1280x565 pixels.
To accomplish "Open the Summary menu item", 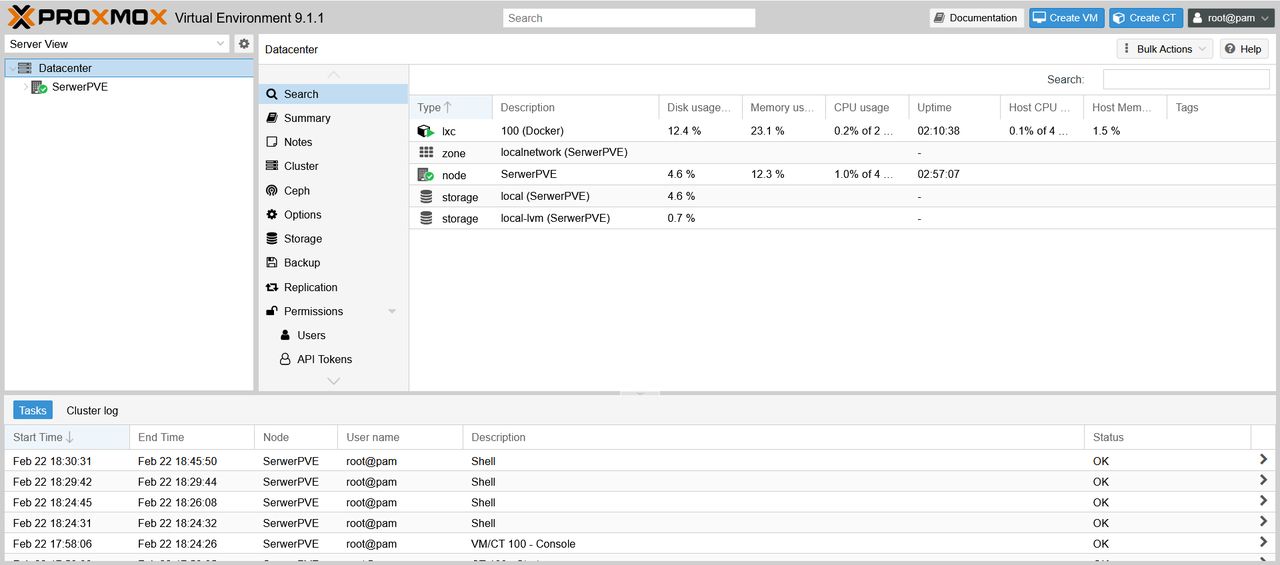I will (x=307, y=118).
